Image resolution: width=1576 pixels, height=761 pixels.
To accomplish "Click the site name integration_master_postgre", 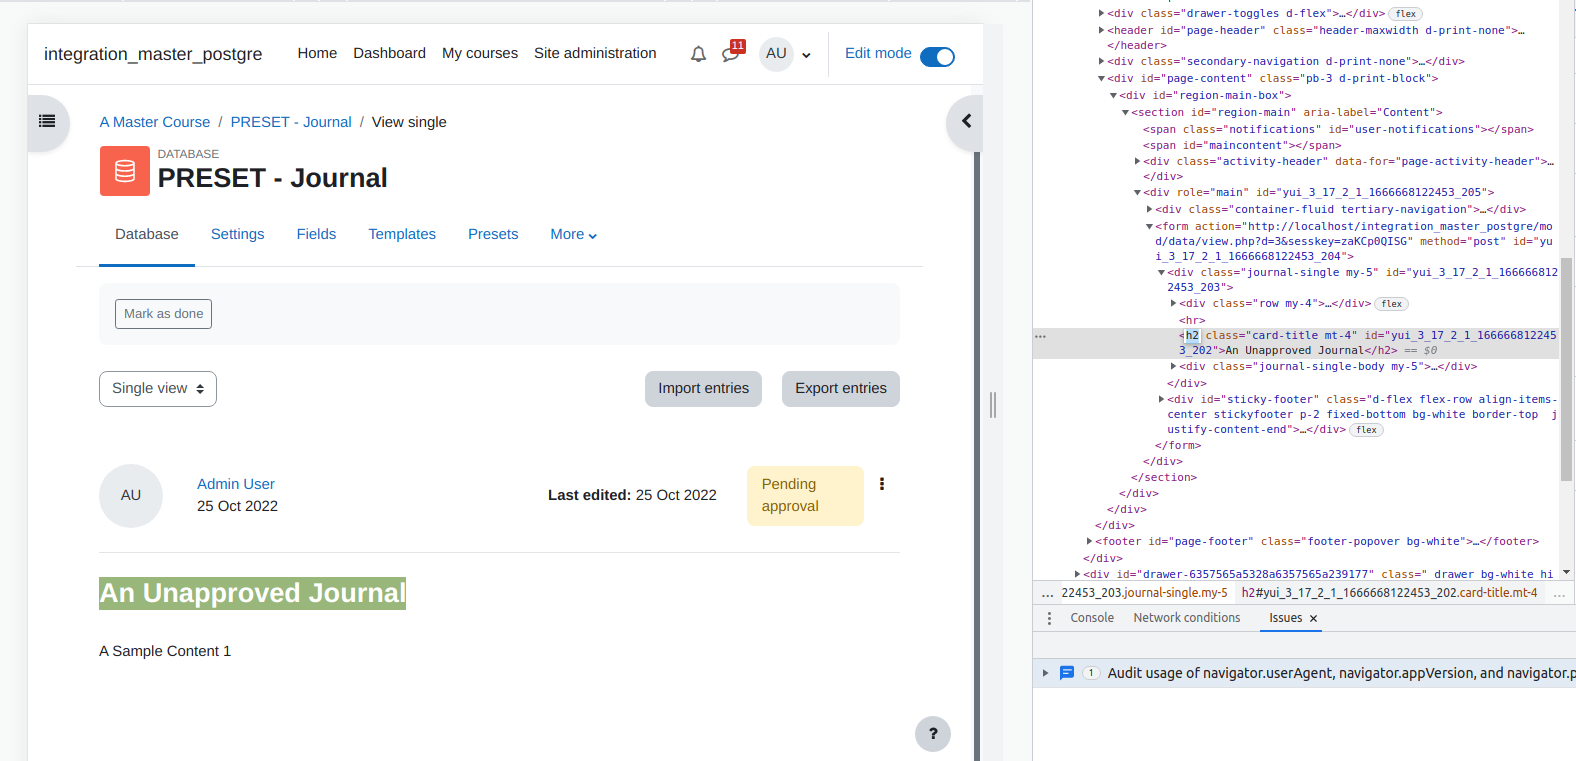I will (x=153, y=54).
